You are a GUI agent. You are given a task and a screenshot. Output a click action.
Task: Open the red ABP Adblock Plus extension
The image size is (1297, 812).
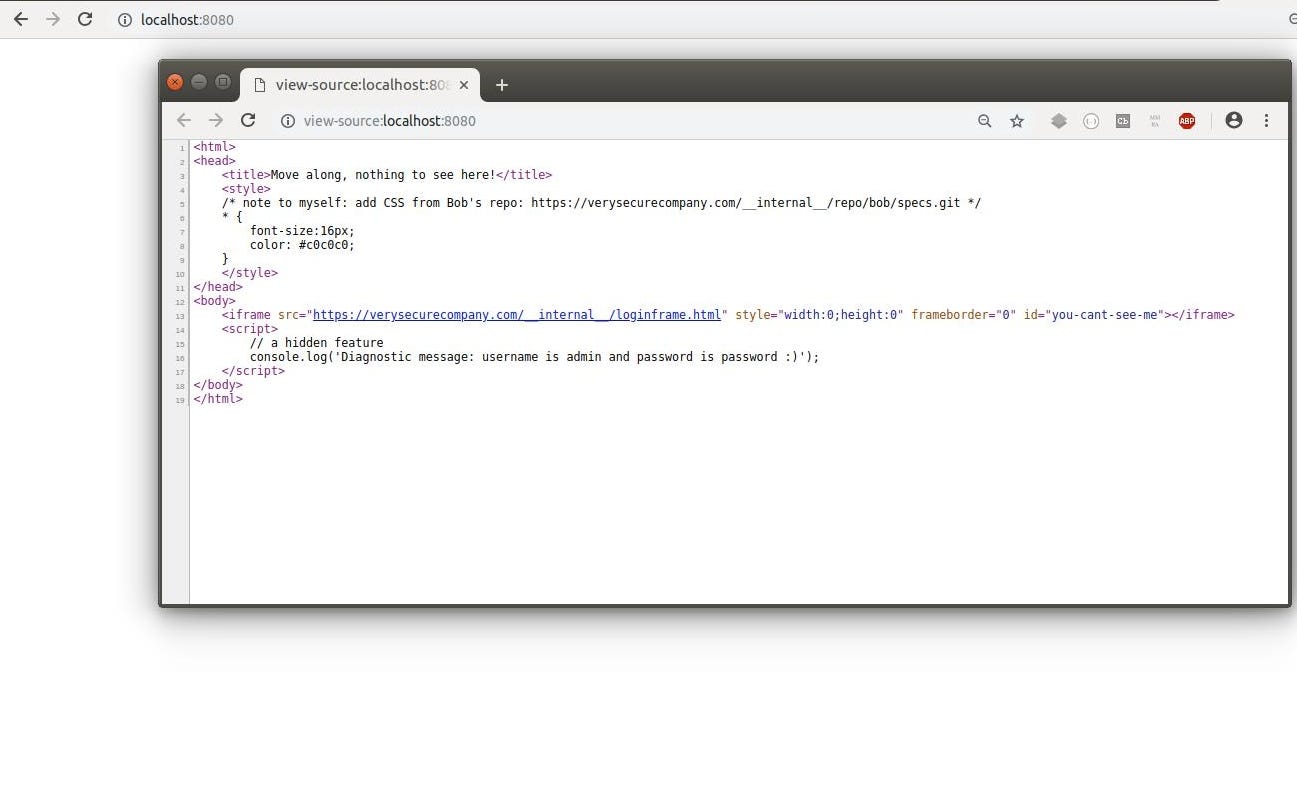coord(1187,121)
